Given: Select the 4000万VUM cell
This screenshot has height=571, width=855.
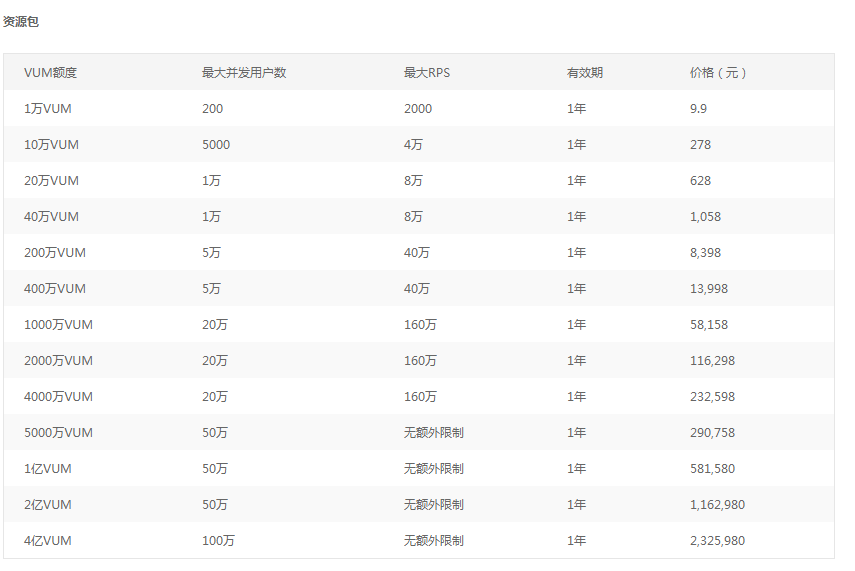Looking at the screenshot, I should coord(58,396).
